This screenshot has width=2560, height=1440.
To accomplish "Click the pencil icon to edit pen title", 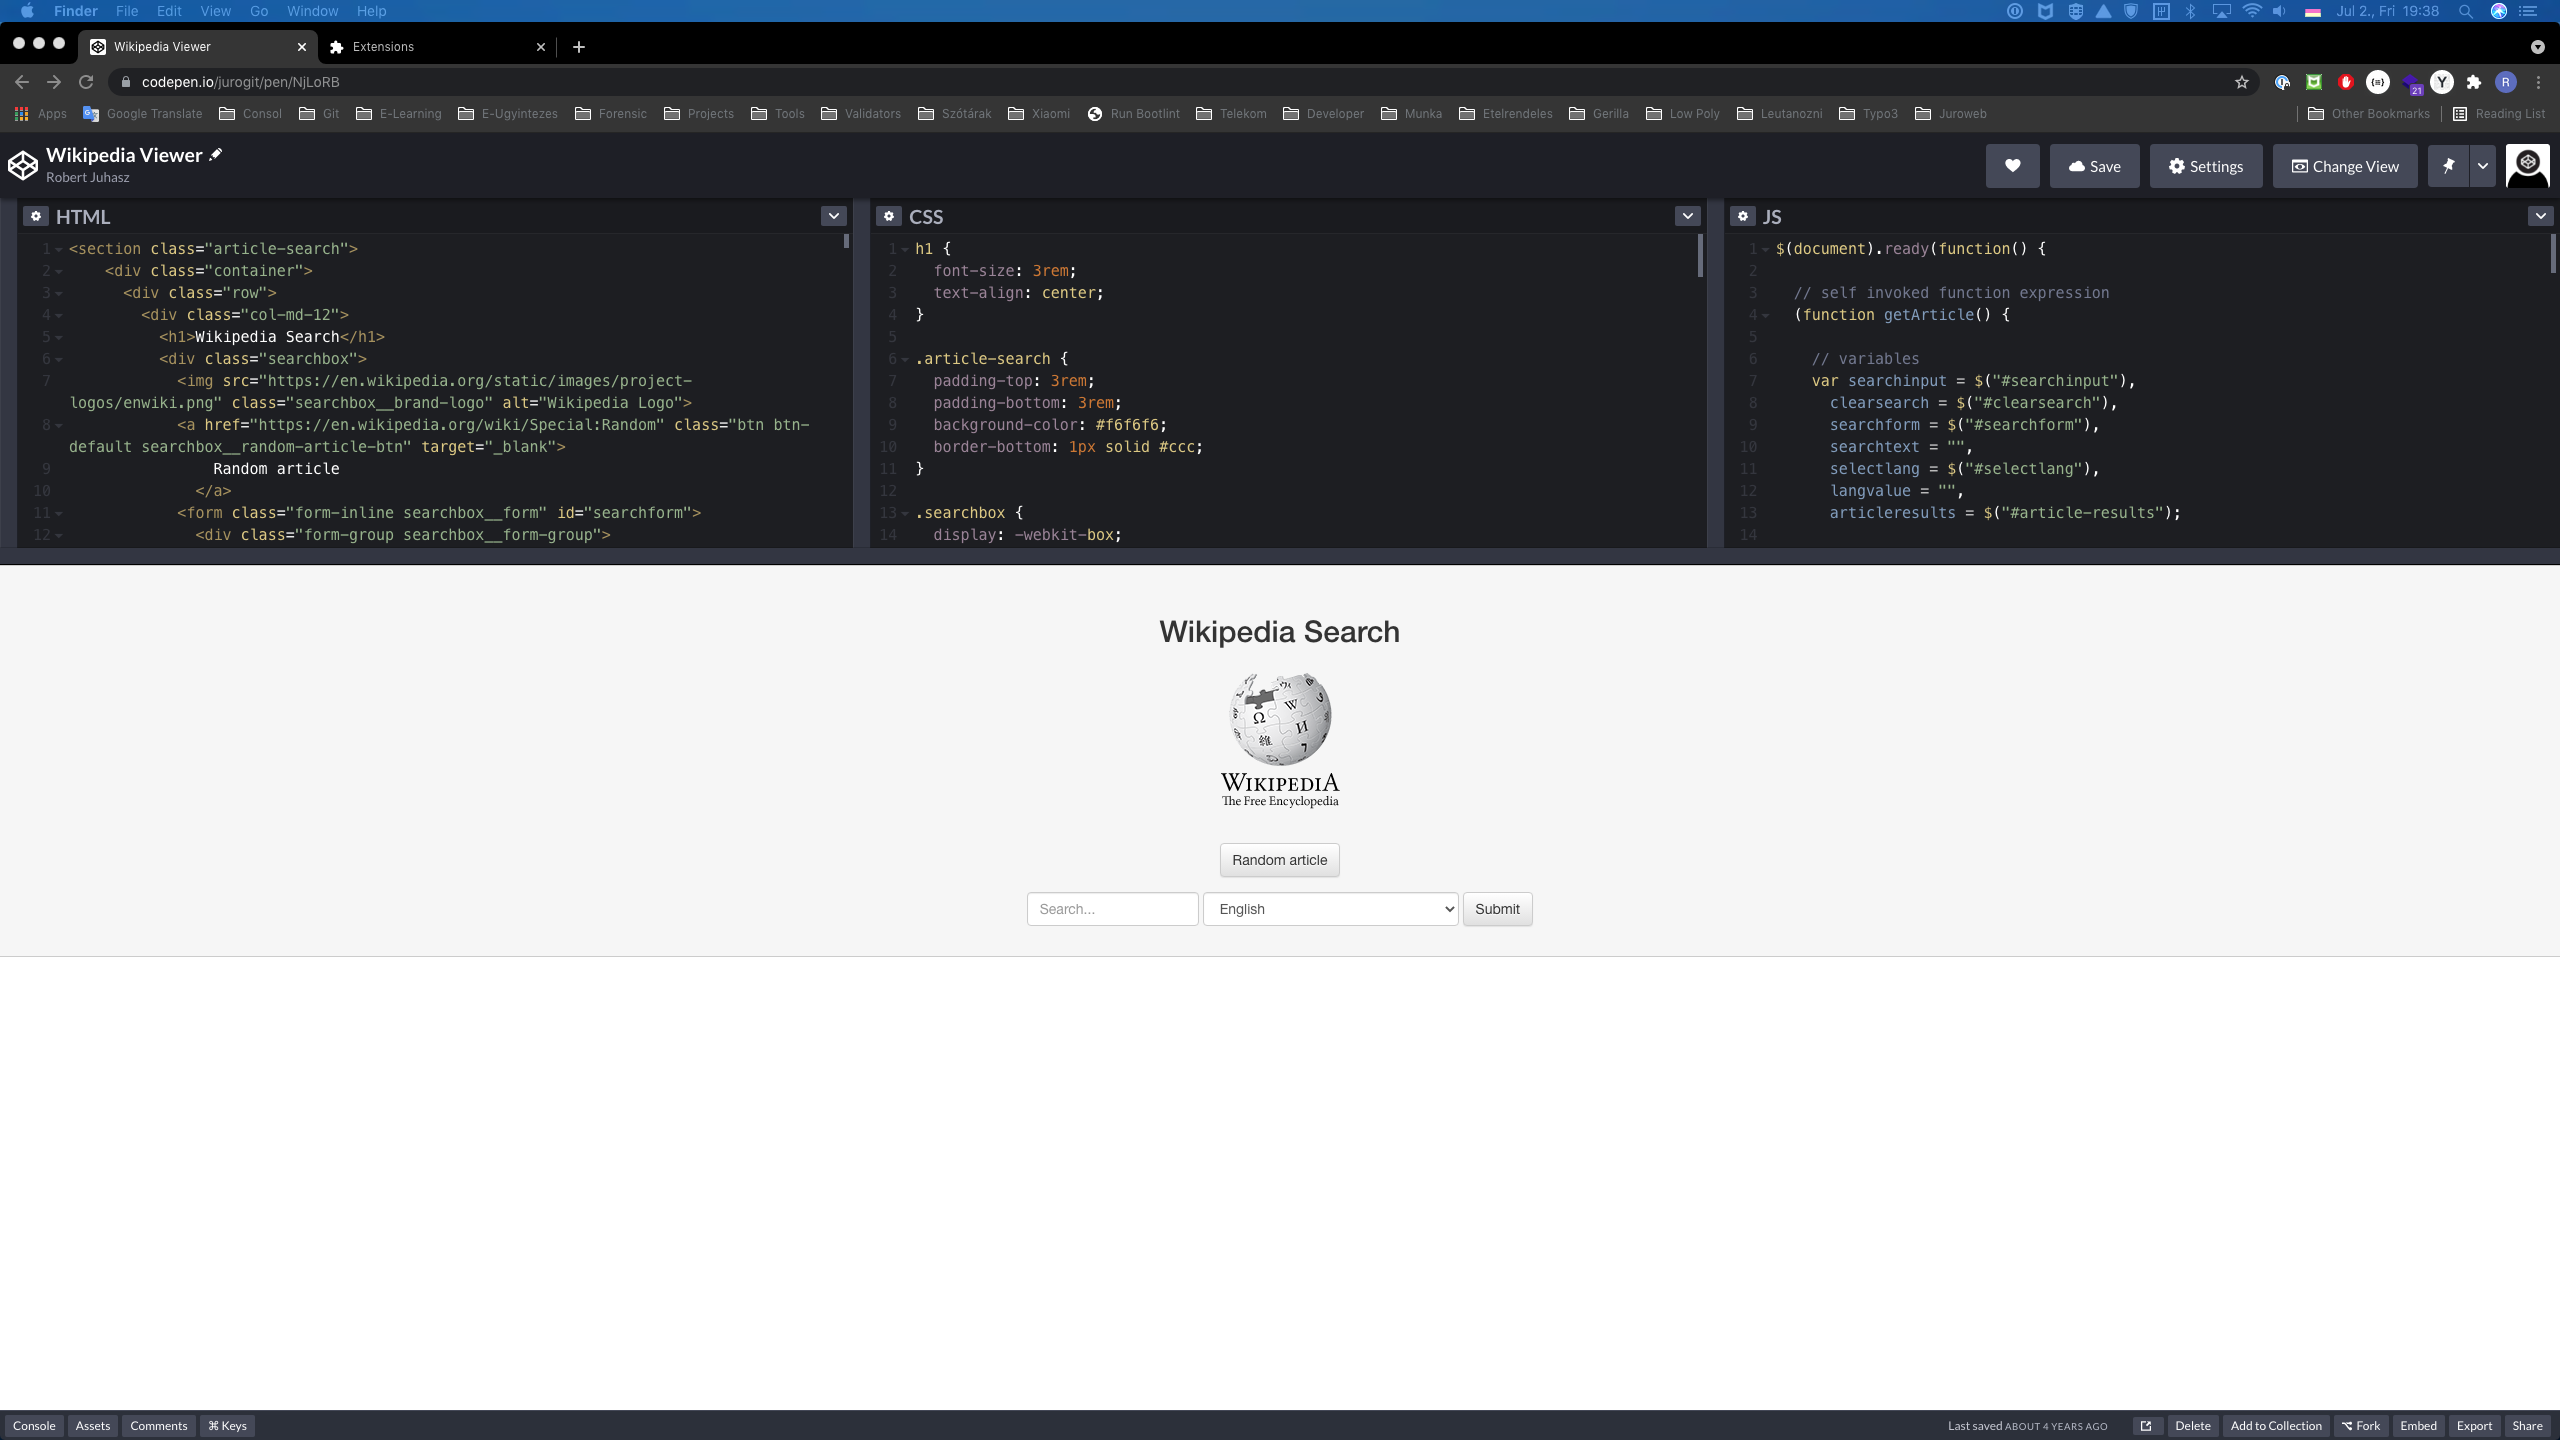I will (x=216, y=154).
